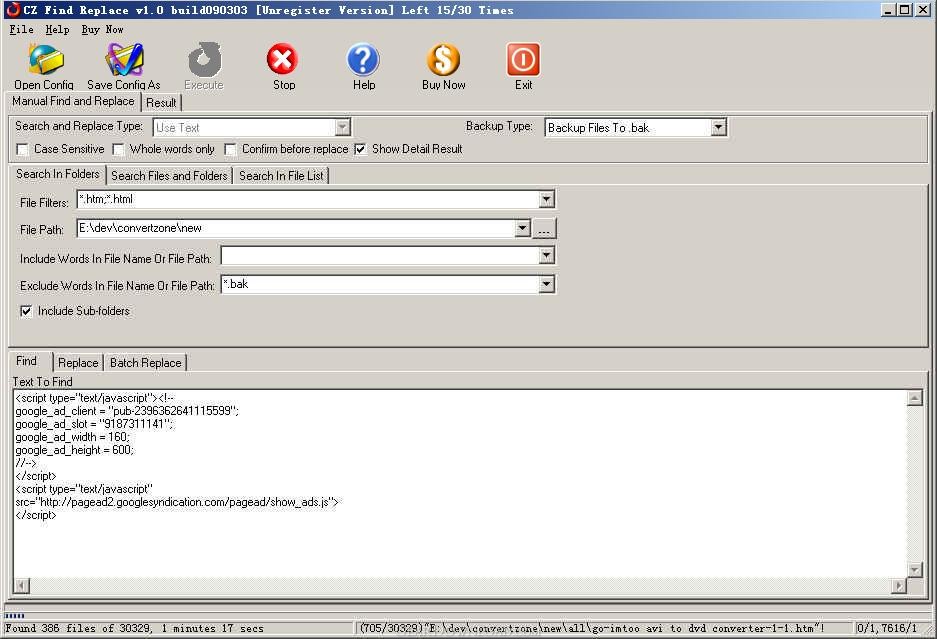Enable the Case Sensitive checkbox

click(23, 149)
